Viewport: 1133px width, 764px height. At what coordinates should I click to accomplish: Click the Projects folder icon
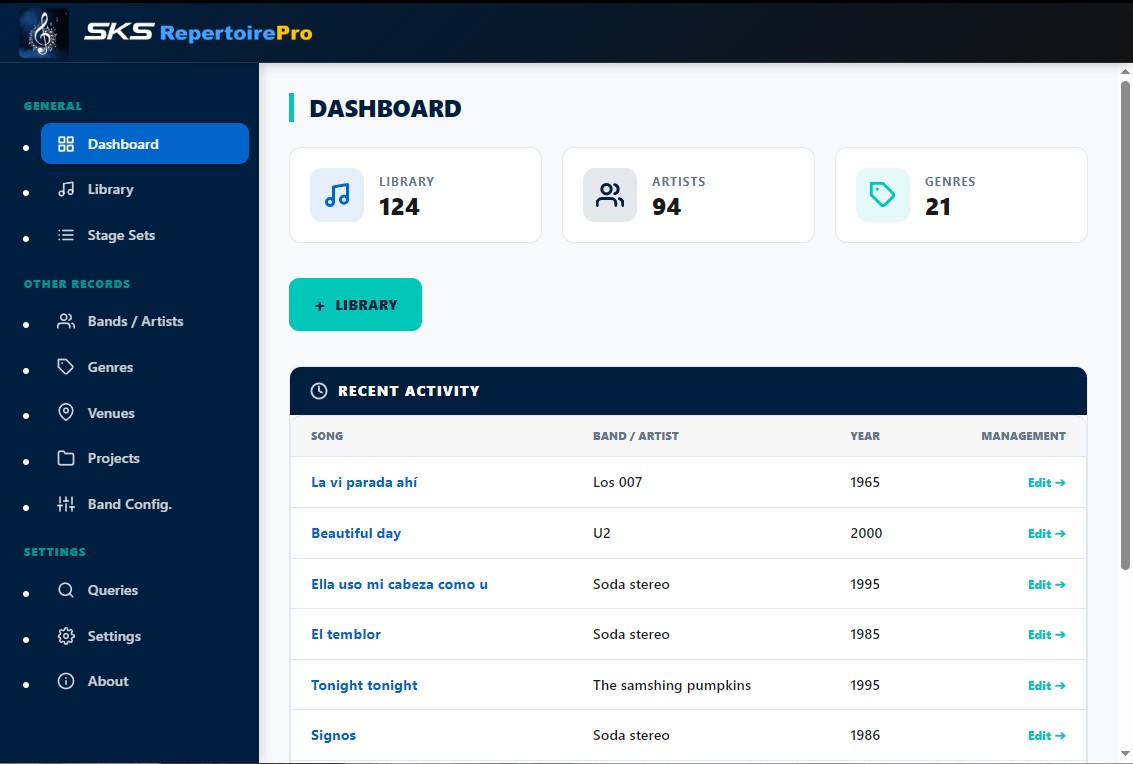(x=66, y=458)
